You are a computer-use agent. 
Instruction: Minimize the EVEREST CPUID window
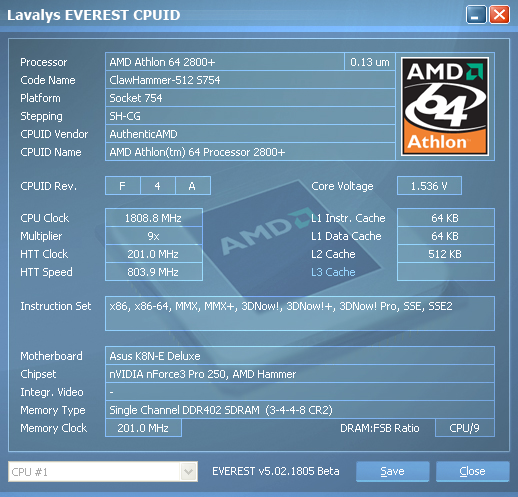click(476, 15)
